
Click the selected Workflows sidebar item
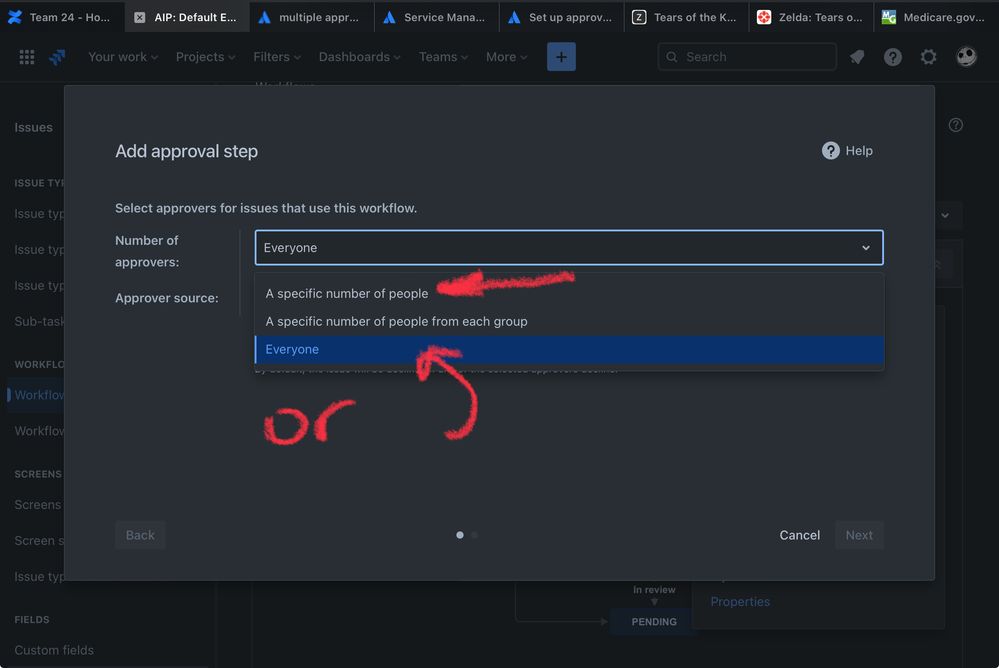pos(36,395)
